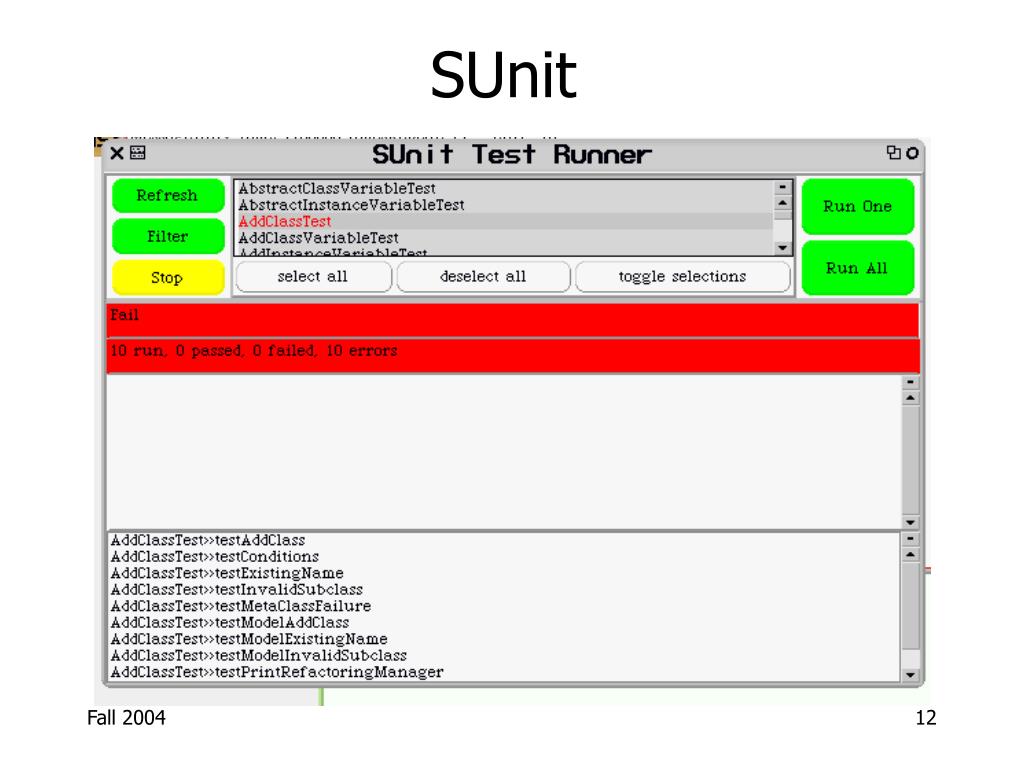The height and width of the screenshot is (768, 1024).
Task: Open the empty middle pane's scrollbar menu button
Action: (910, 382)
